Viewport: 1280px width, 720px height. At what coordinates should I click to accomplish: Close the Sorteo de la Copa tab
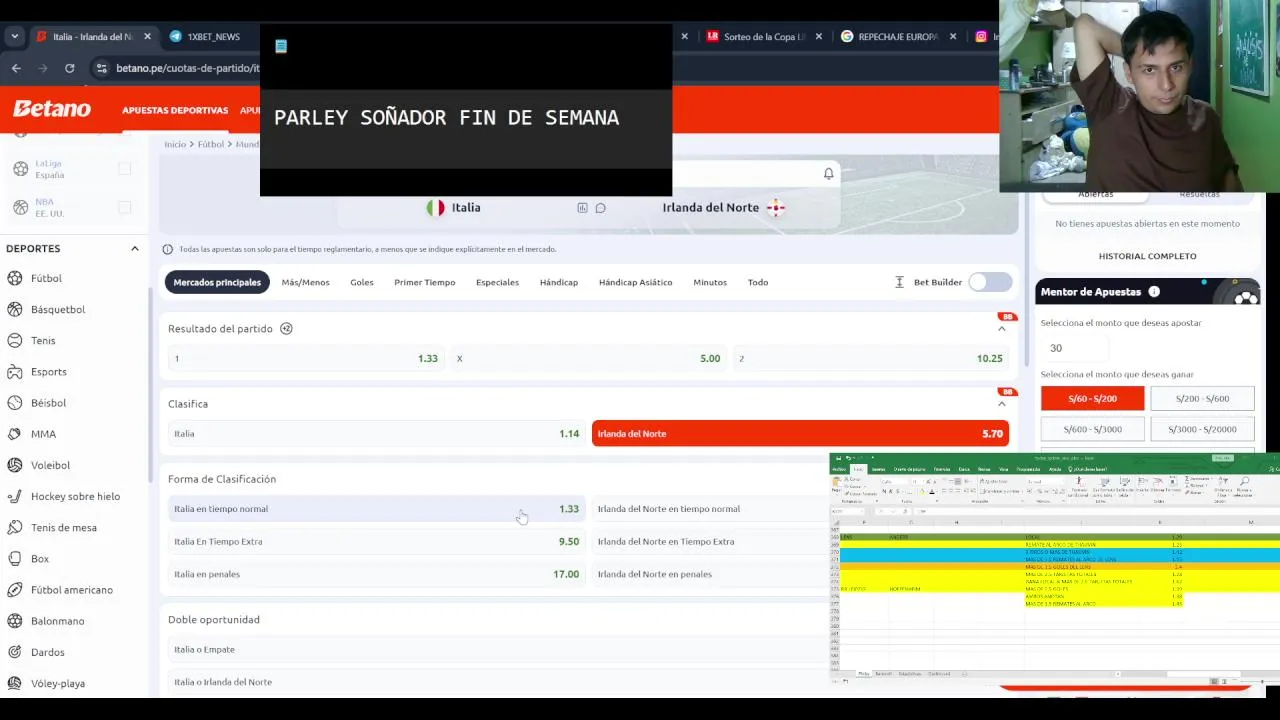tap(819, 36)
